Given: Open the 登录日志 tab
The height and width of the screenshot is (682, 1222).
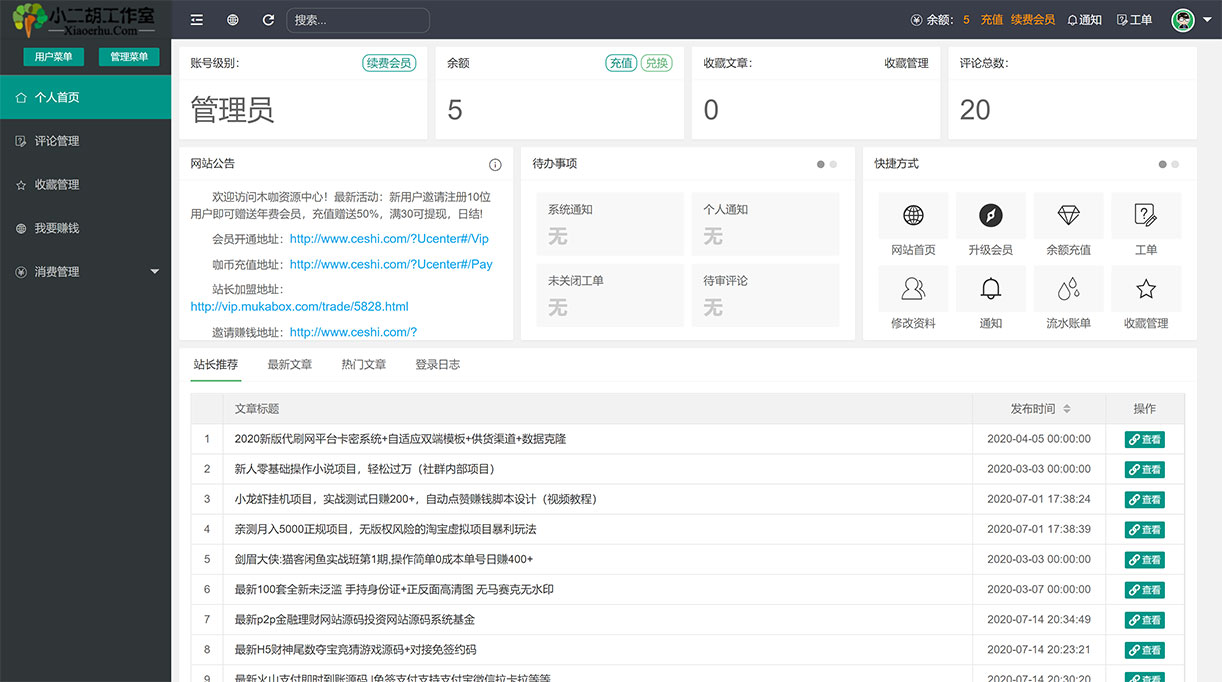Looking at the screenshot, I should [435, 364].
